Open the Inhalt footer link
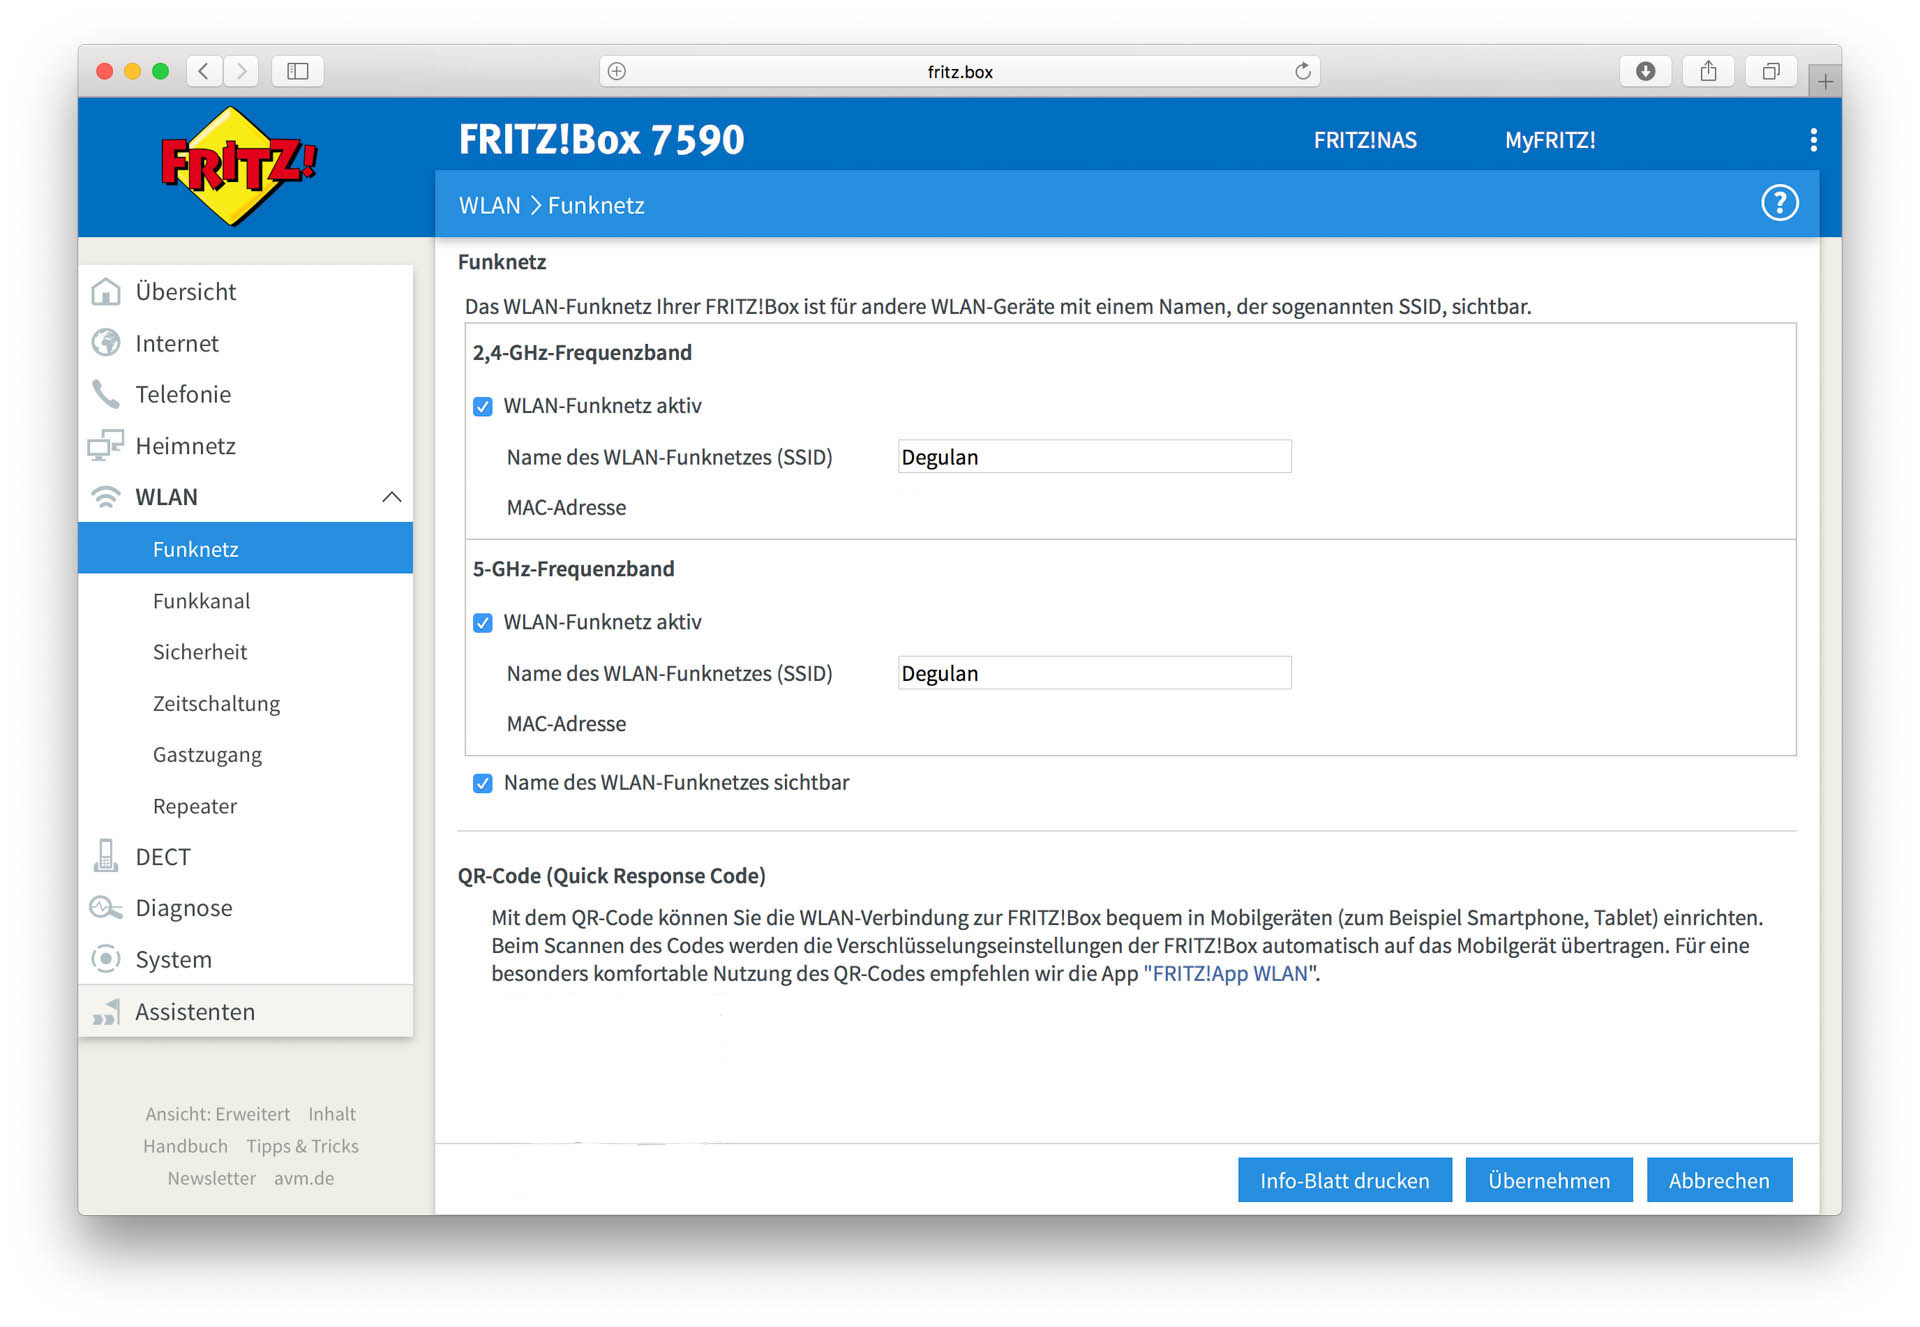Viewport: 1920px width, 1327px height. [332, 1114]
